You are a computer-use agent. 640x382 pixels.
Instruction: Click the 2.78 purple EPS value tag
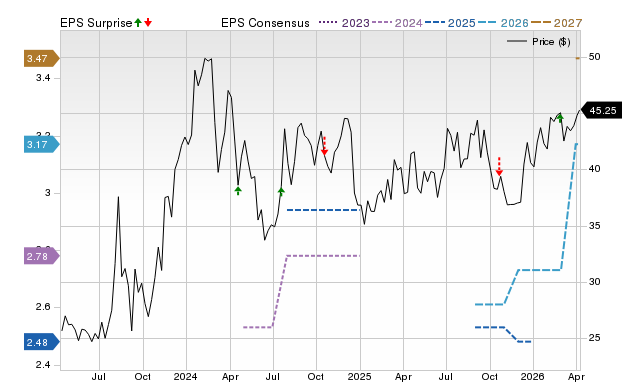click(x=42, y=256)
